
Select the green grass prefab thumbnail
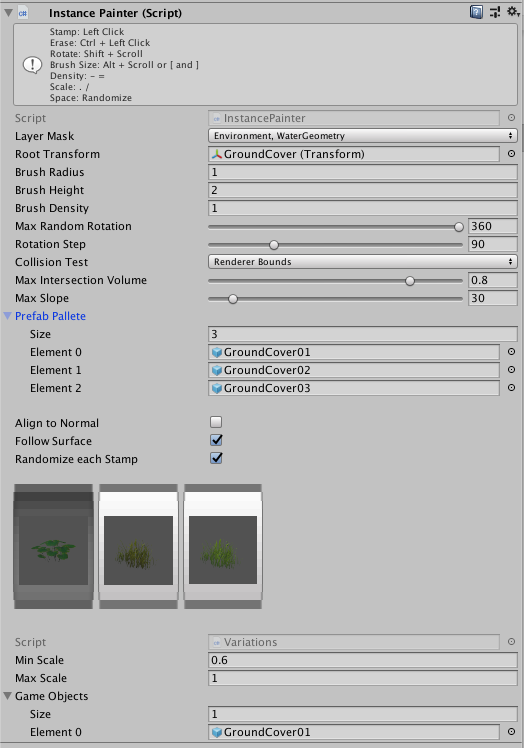(x=223, y=547)
